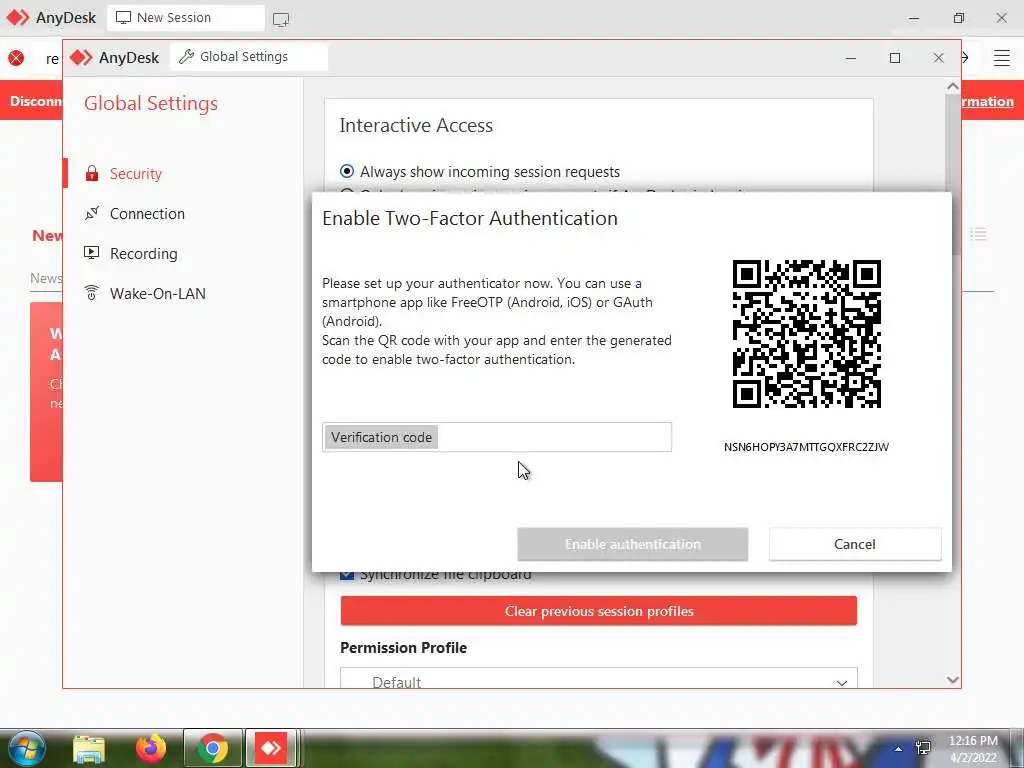The width and height of the screenshot is (1024, 768).
Task: Click the secret key NSN6HOPY3A7MTTGOXFRC2ZJW text
Action: tap(806, 447)
